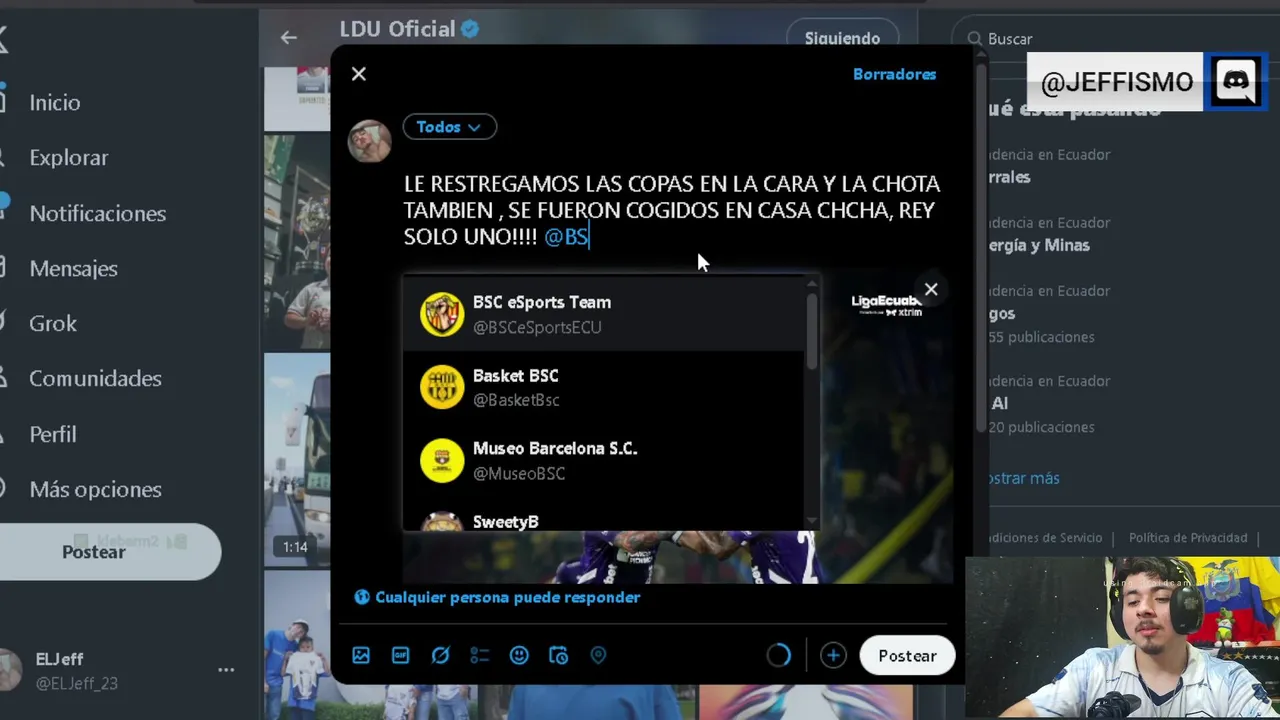Click BSC eSports Team avatar
The height and width of the screenshot is (720, 1280).
442,314
